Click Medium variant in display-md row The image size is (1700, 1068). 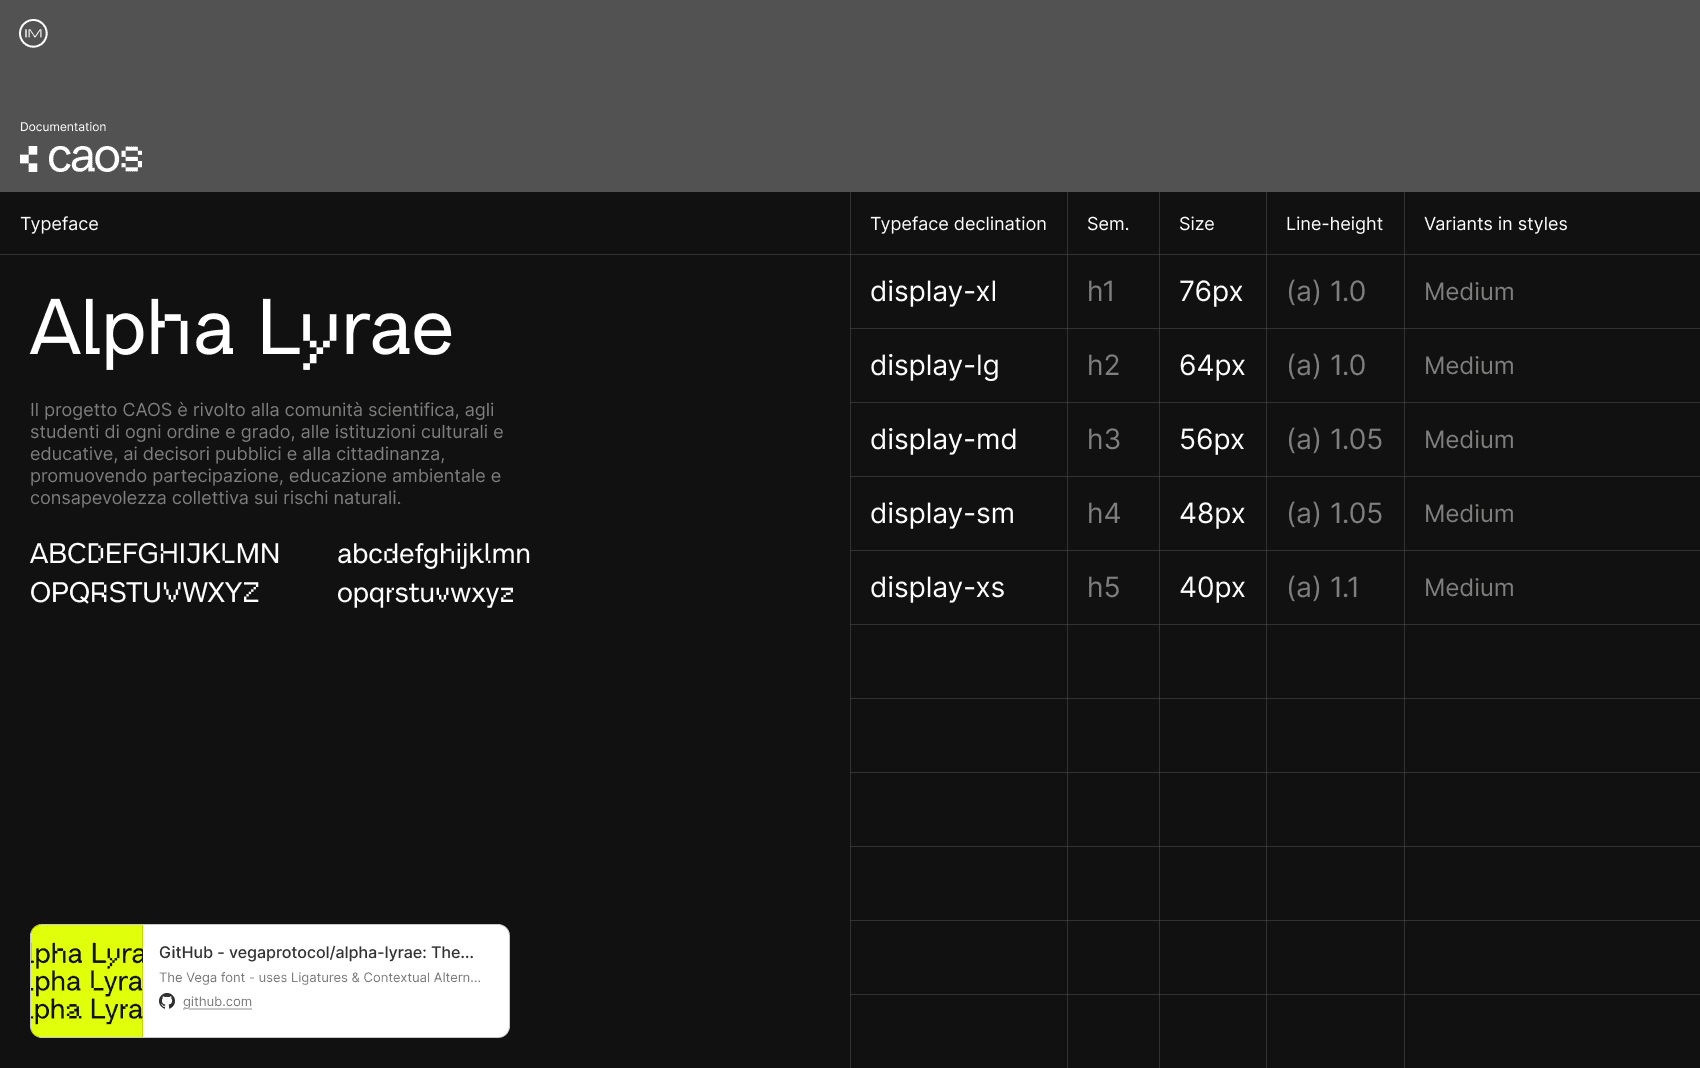(x=1469, y=440)
